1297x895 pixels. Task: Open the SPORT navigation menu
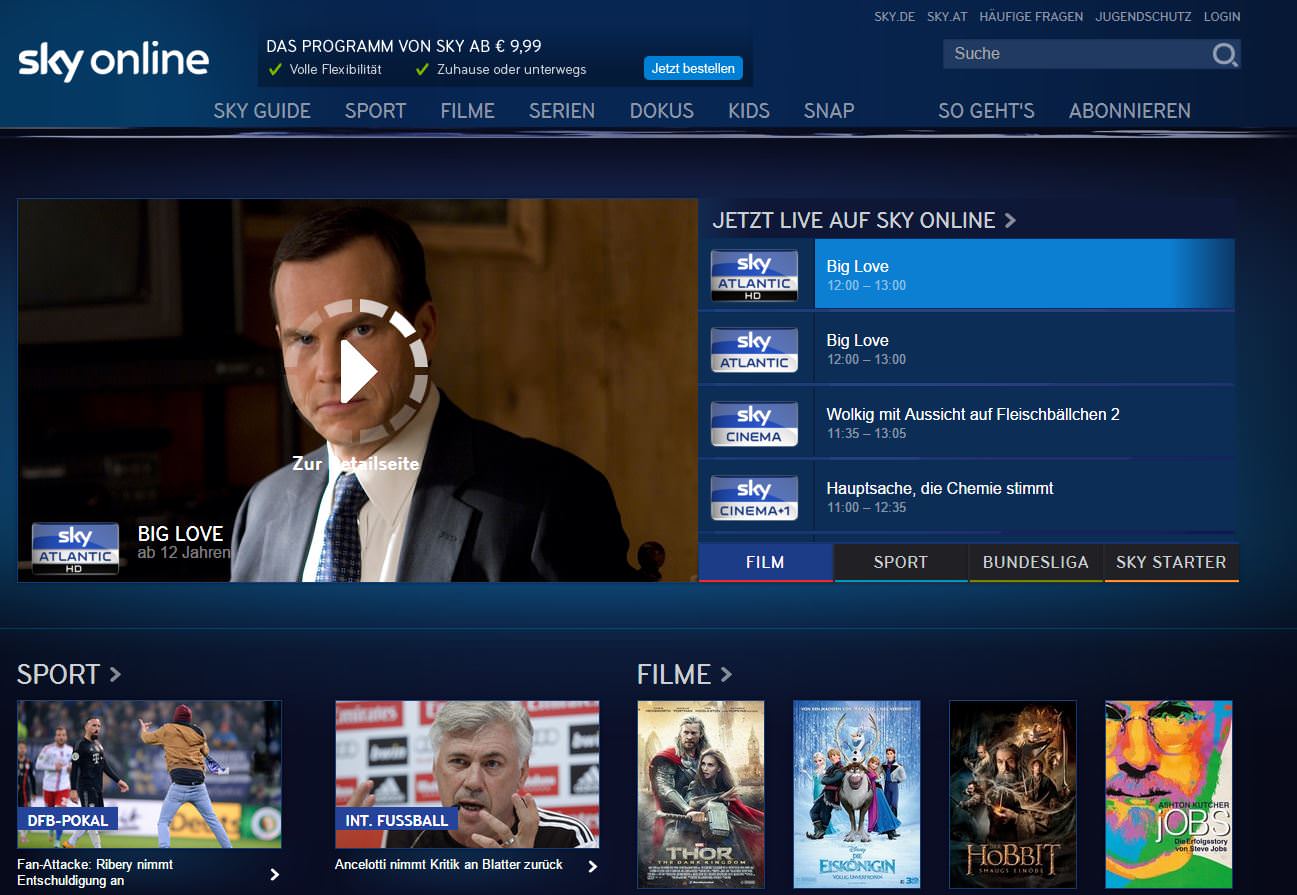tap(375, 111)
